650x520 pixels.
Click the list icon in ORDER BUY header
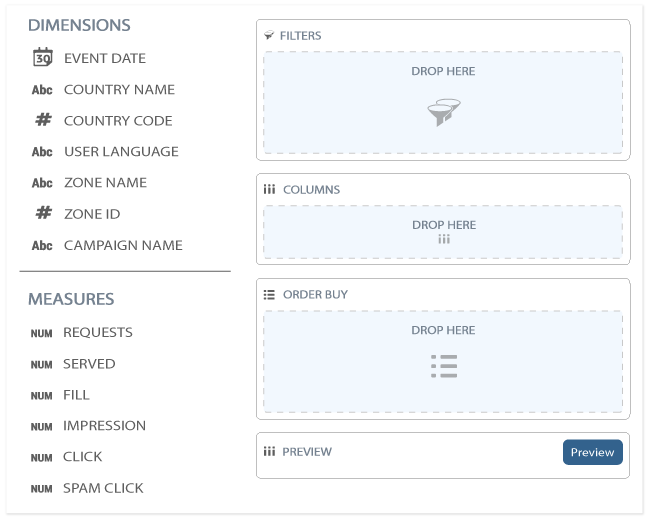(269, 294)
